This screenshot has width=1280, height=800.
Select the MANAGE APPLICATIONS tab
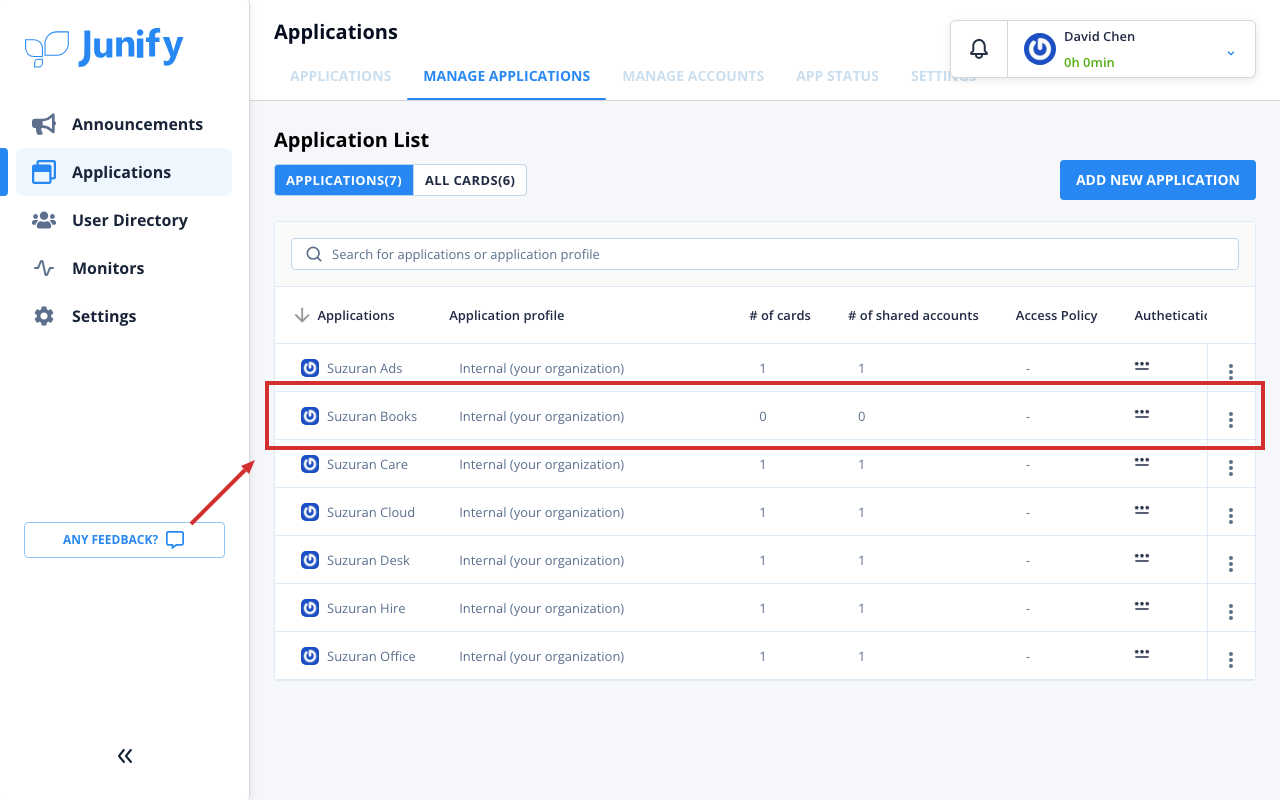pos(507,76)
